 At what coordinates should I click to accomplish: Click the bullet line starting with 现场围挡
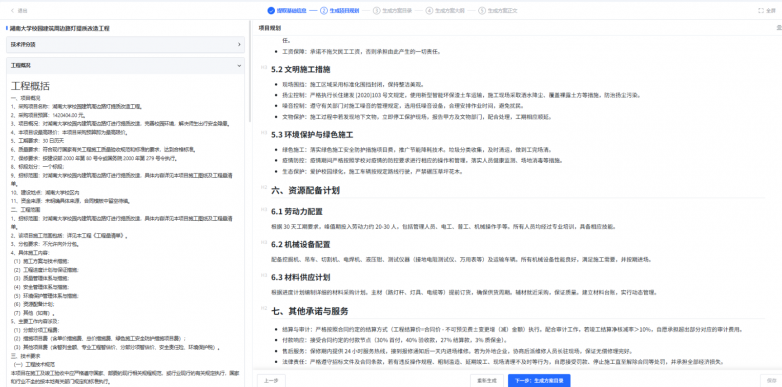[x=354, y=84]
